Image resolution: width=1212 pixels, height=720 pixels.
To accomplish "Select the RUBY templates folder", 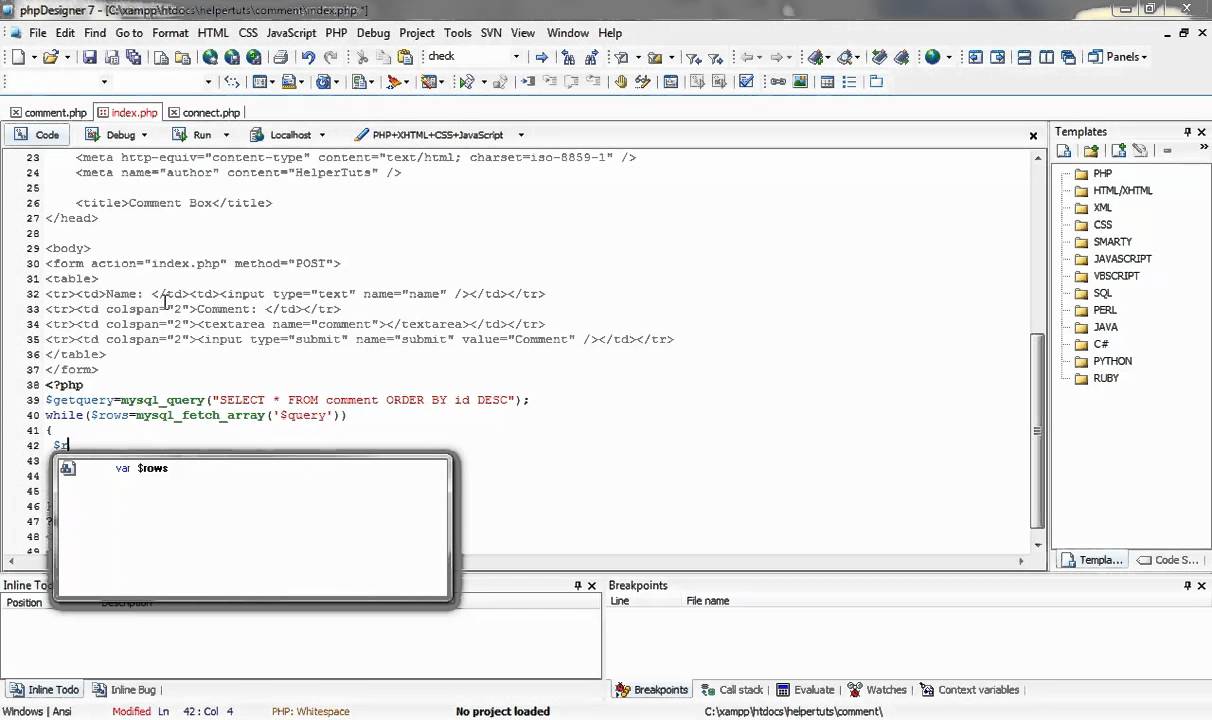I will tap(1105, 378).
